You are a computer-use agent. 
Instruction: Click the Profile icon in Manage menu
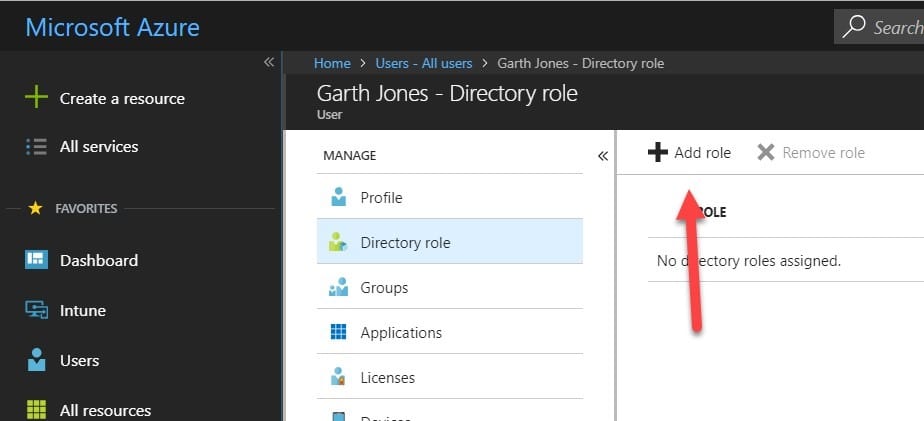(x=338, y=197)
